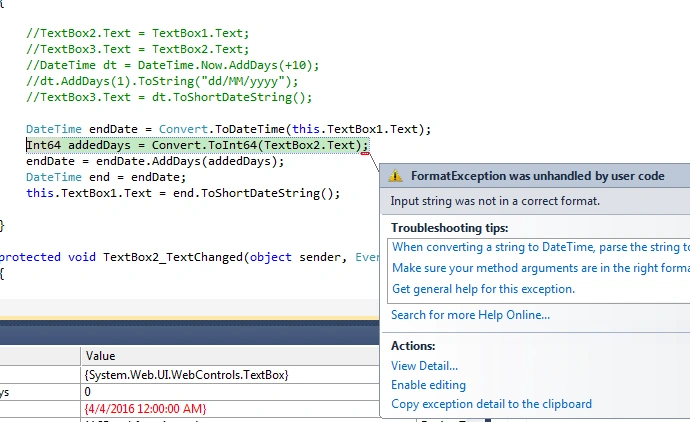Screen dimensions: 690x422
Task: Click the Enable editing action
Action: tap(428, 385)
